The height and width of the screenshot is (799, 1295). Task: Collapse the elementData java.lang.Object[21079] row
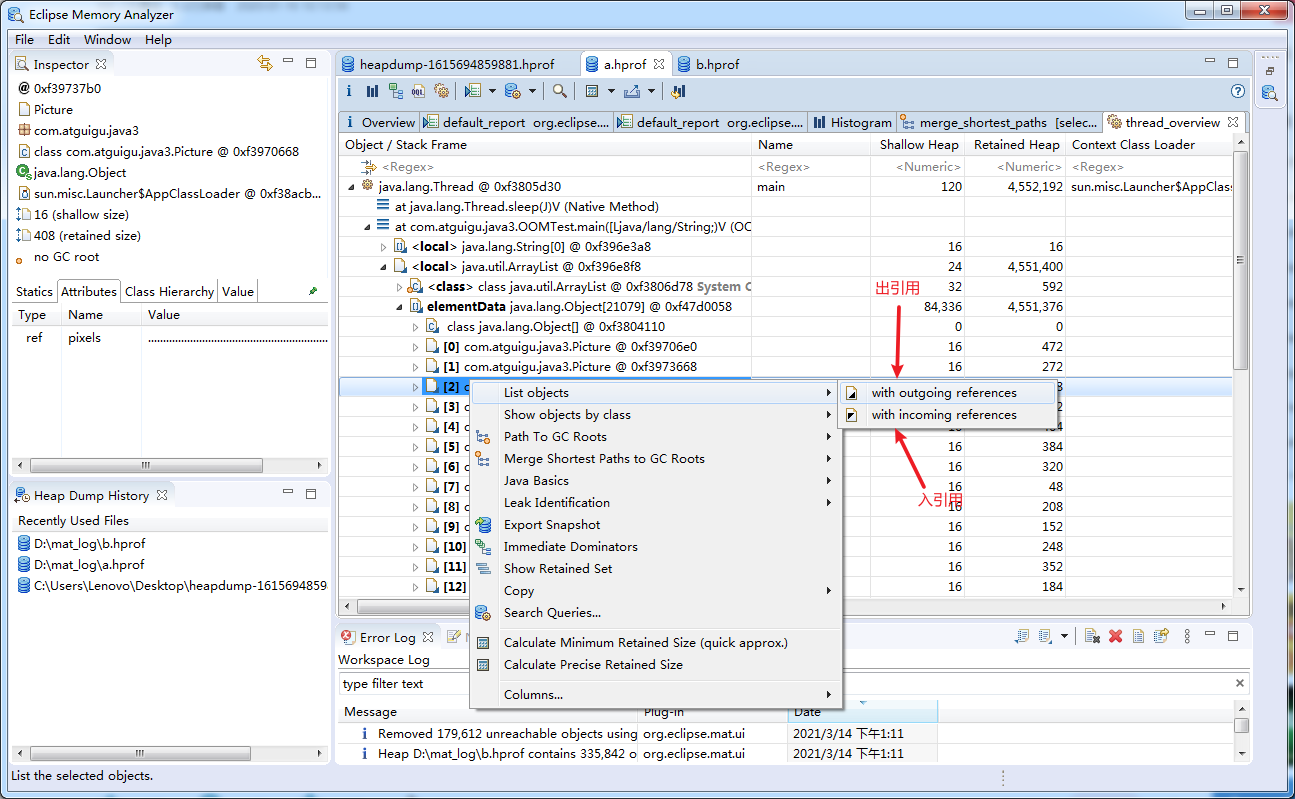399,307
